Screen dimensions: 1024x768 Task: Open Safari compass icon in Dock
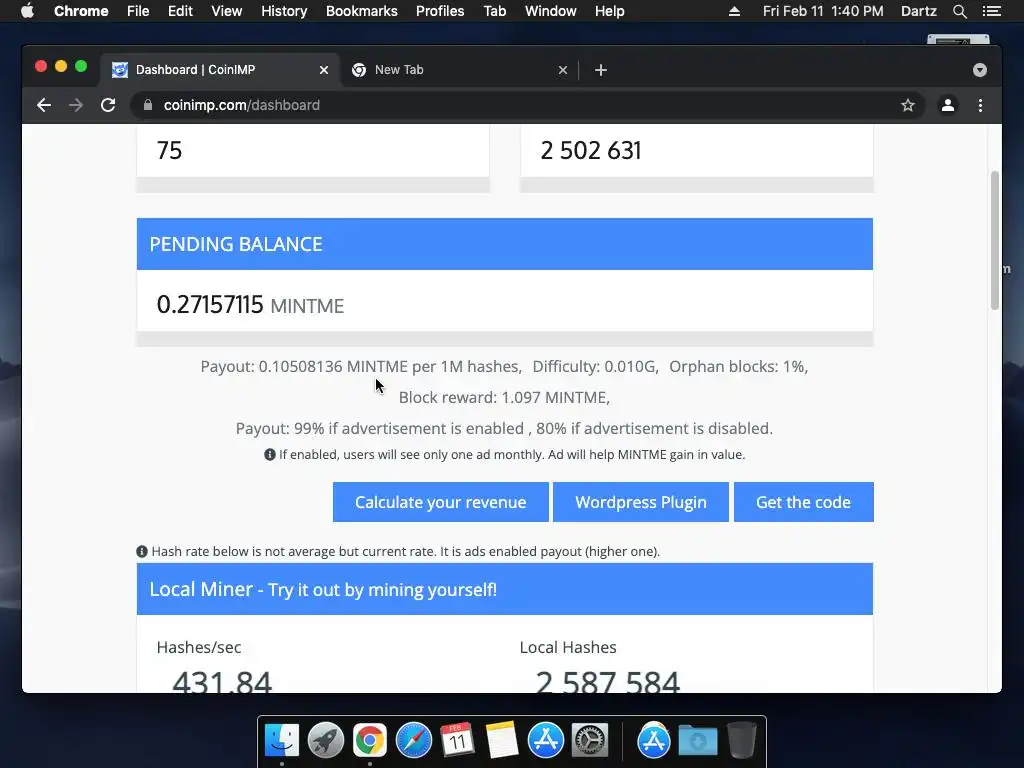point(413,741)
